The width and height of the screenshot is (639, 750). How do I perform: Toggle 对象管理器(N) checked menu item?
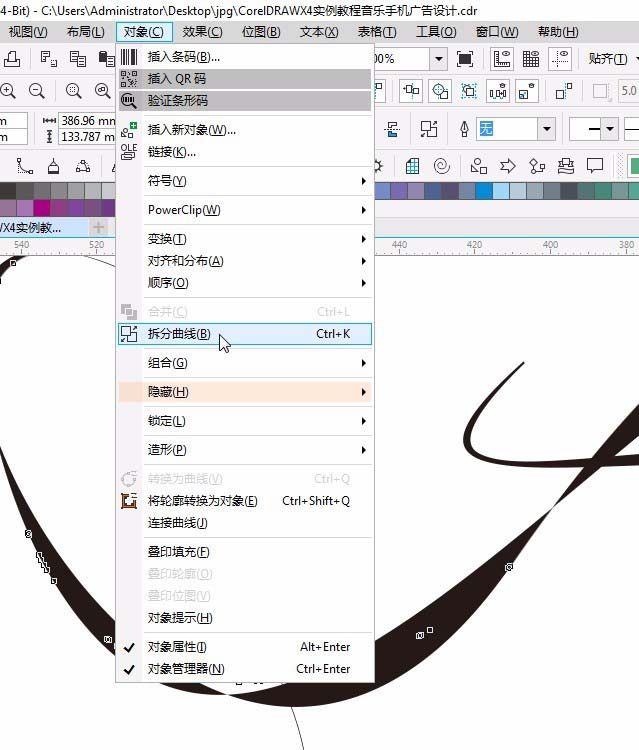244,669
